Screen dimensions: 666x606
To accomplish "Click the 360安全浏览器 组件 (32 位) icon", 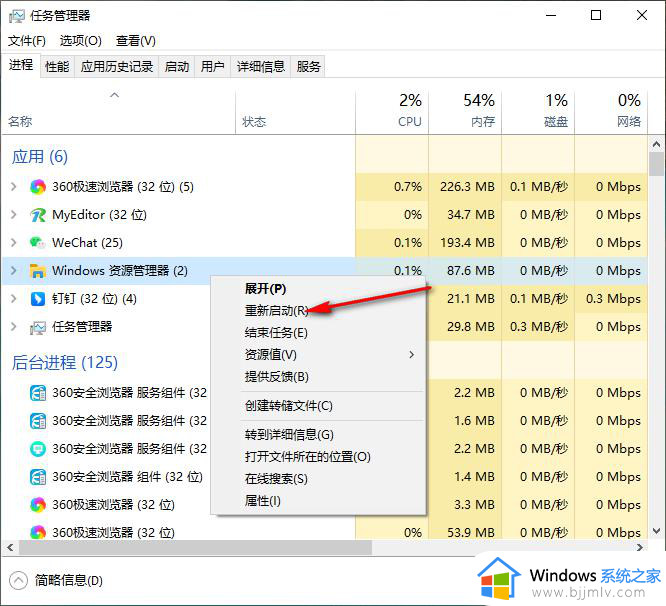I will click(38, 477).
